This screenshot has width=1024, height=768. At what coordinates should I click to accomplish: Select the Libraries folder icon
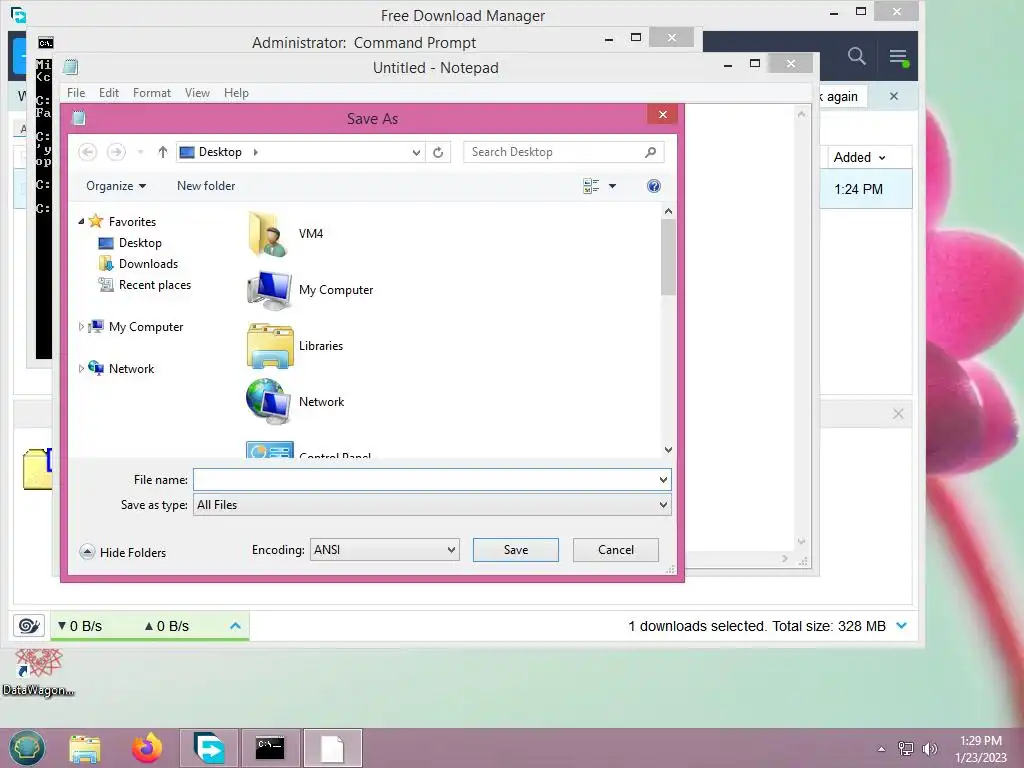[x=270, y=346]
